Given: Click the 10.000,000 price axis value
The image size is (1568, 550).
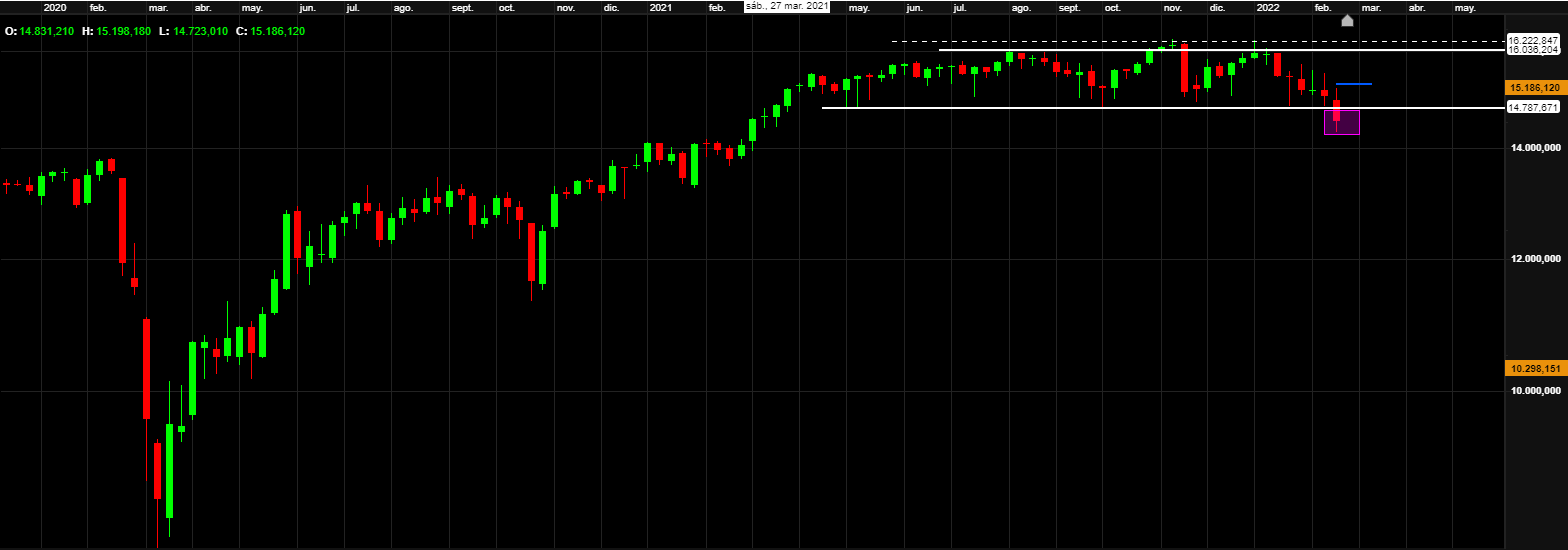Looking at the screenshot, I should click(x=1537, y=391).
